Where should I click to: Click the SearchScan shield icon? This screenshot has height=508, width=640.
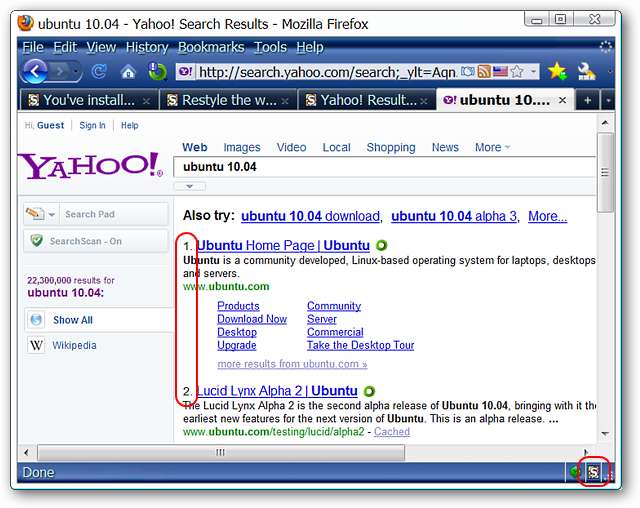[x=36, y=240]
